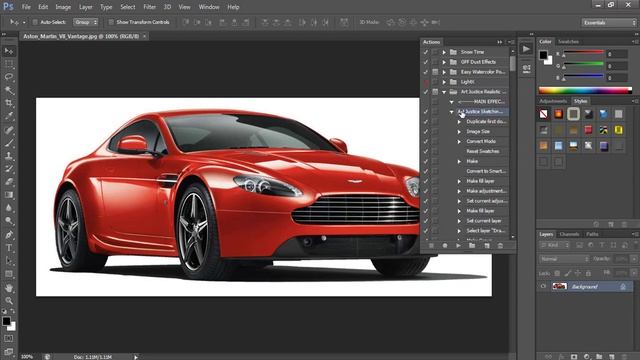Click the foreground color swatch in toolbox
Image resolution: width=640 pixels, height=360 pixels.
(6, 321)
